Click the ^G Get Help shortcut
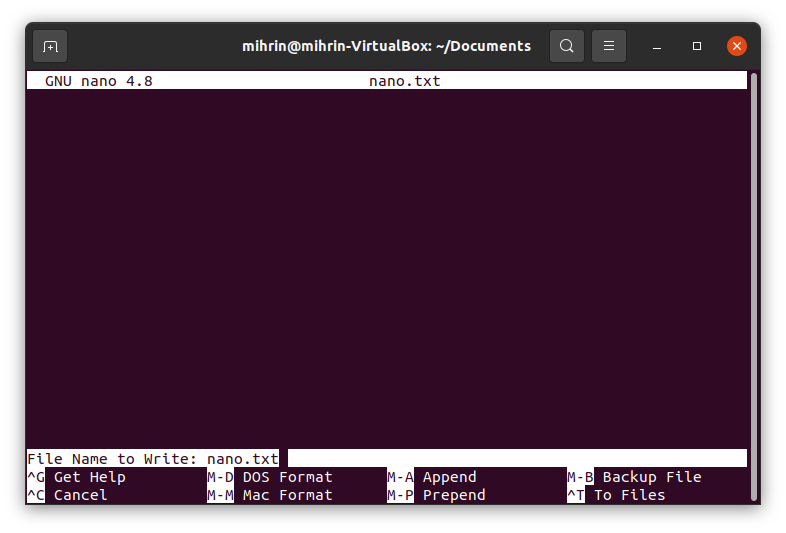Viewport: 786px width, 533px height. [78, 477]
